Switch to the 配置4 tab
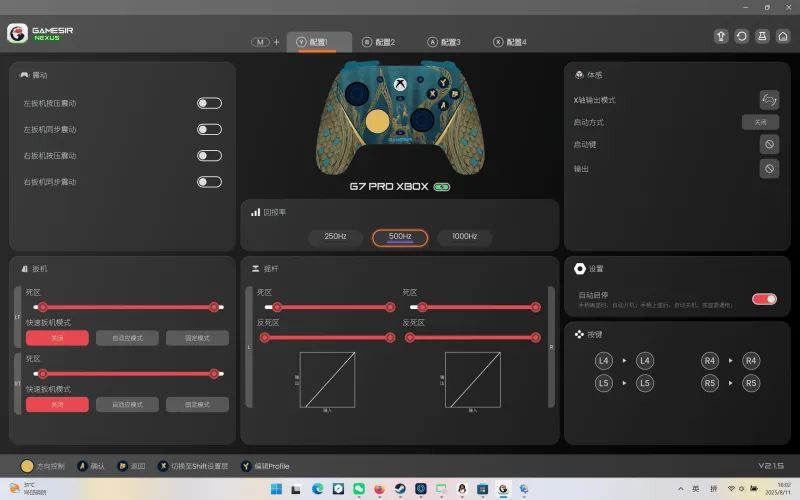 [x=510, y=42]
